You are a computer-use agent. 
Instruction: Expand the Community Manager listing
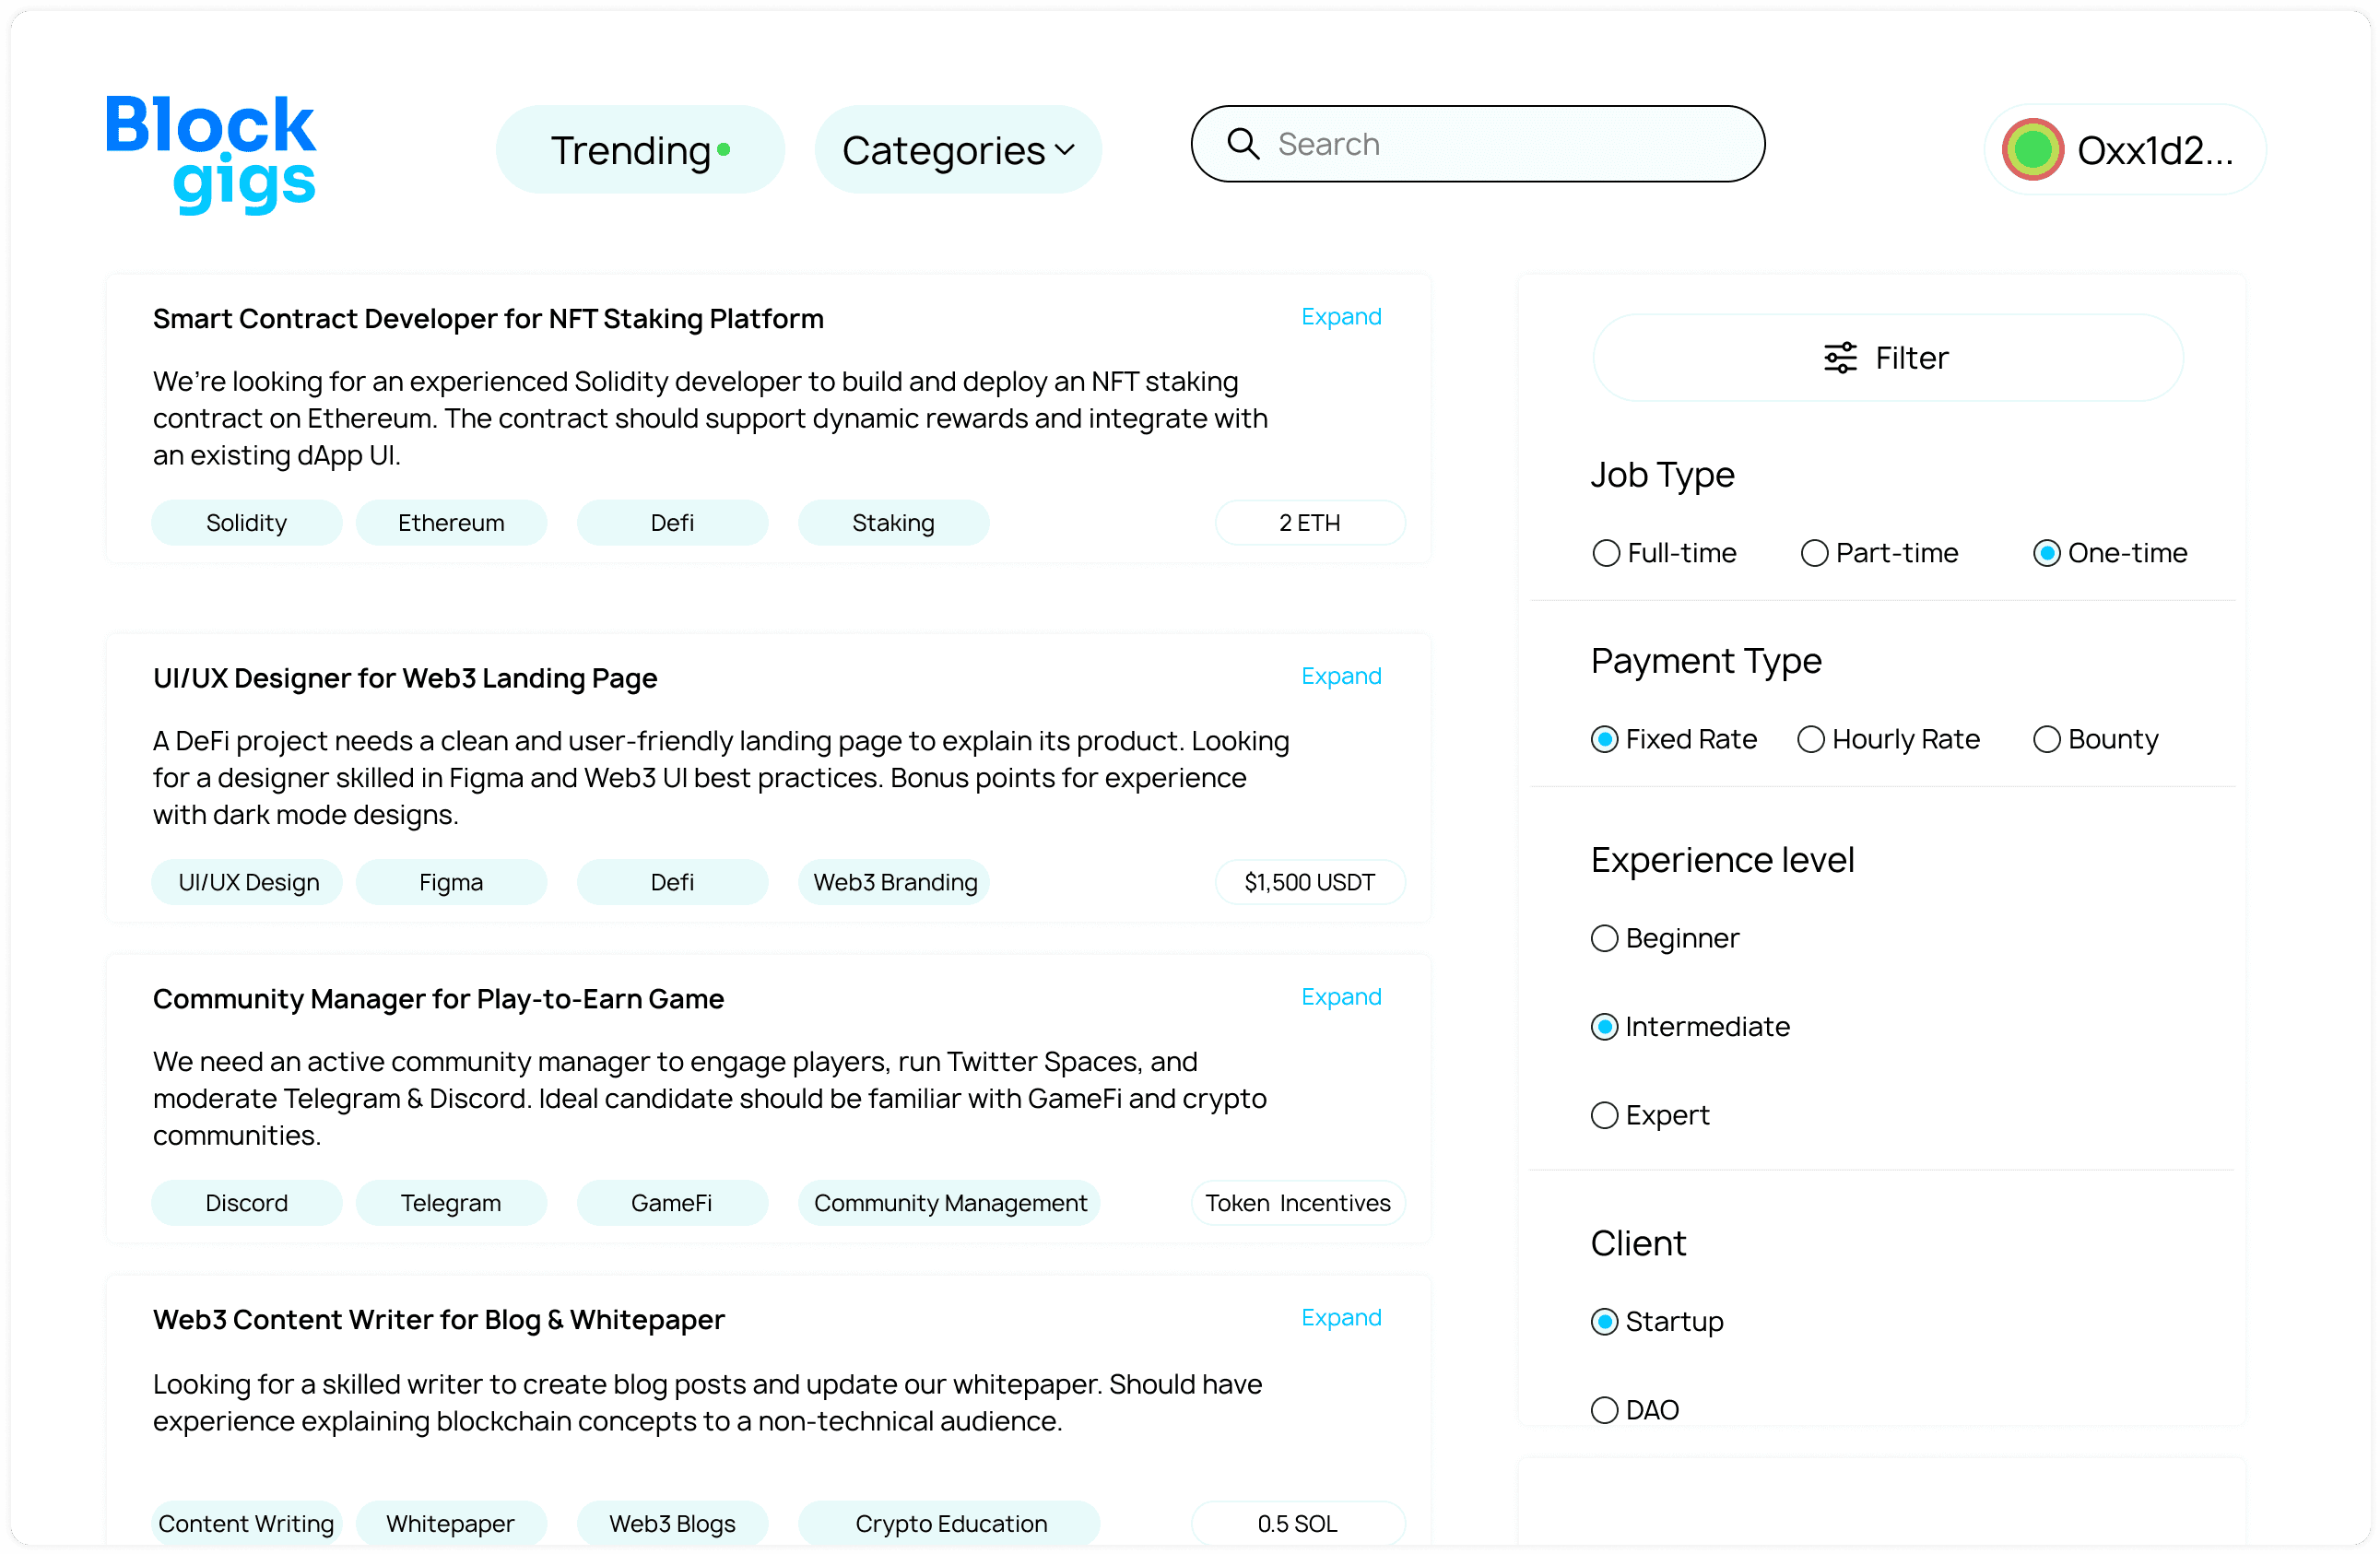click(x=1341, y=997)
